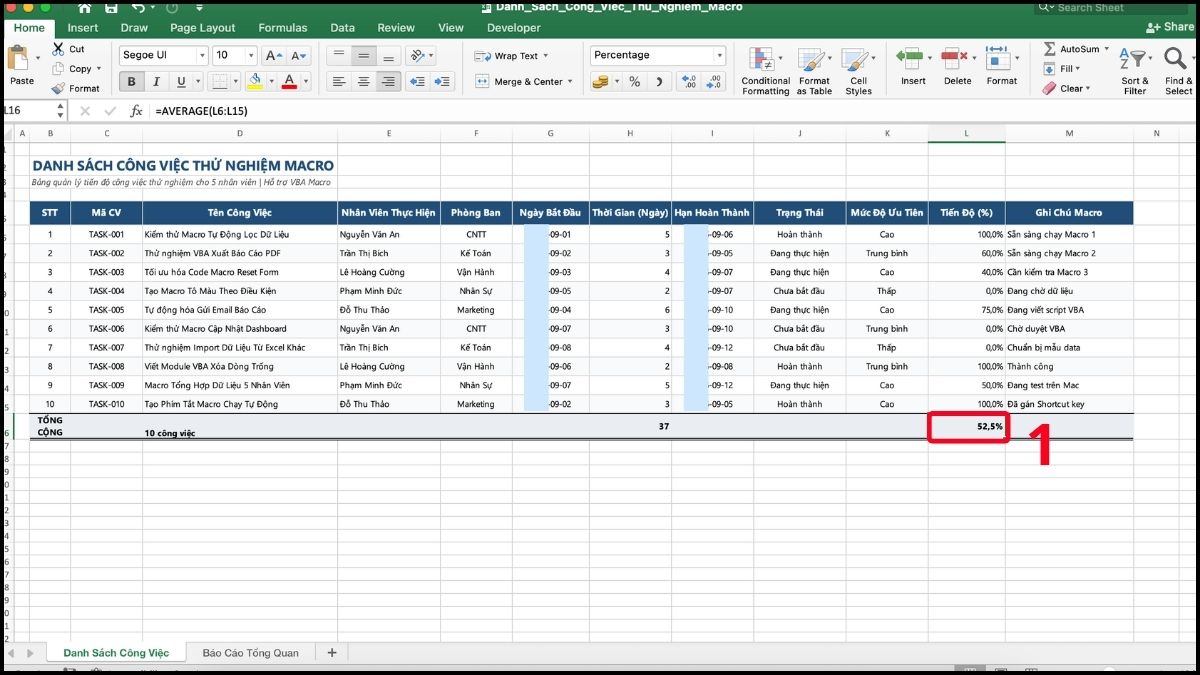Switch to Báo Cáo Tổng Quan sheet

tap(250, 653)
